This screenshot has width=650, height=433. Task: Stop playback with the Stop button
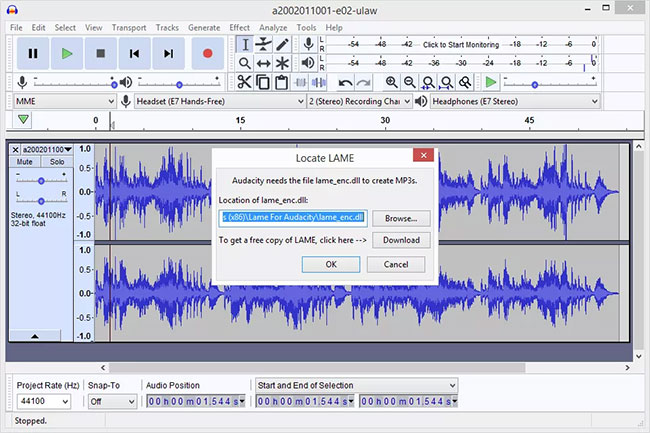[100, 53]
